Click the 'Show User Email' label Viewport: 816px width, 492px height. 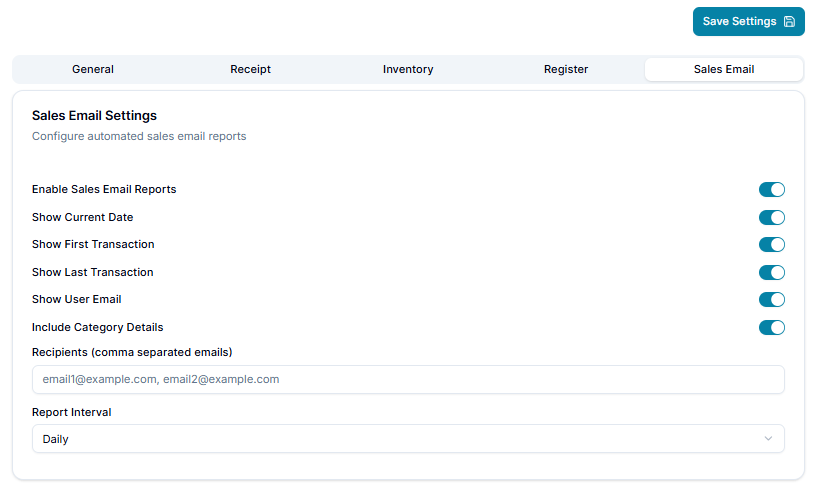pyautogui.click(x=76, y=299)
